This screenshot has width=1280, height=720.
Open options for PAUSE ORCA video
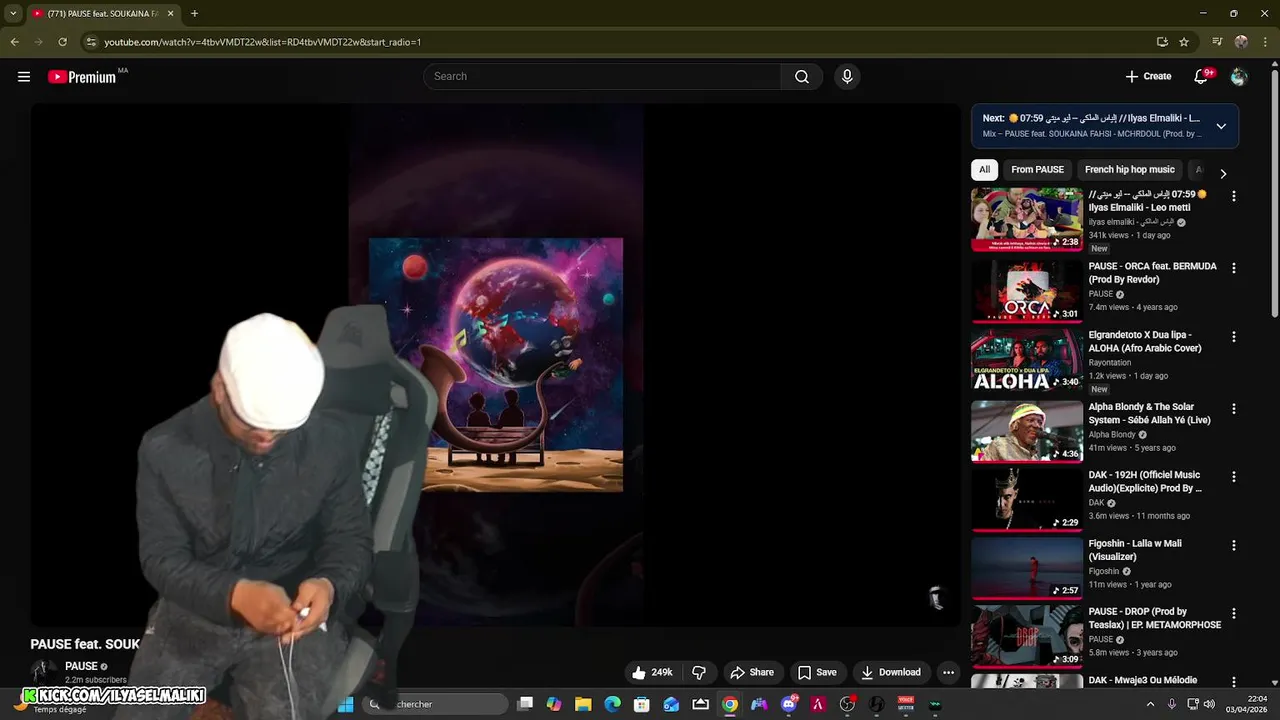point(1234,268)
